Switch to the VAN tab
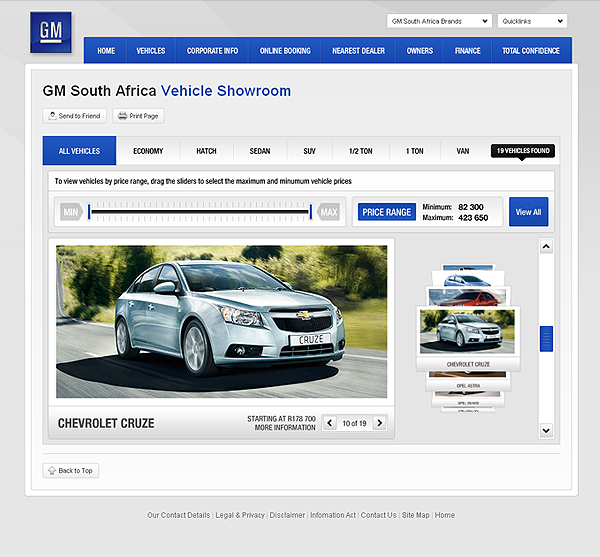 463,151
